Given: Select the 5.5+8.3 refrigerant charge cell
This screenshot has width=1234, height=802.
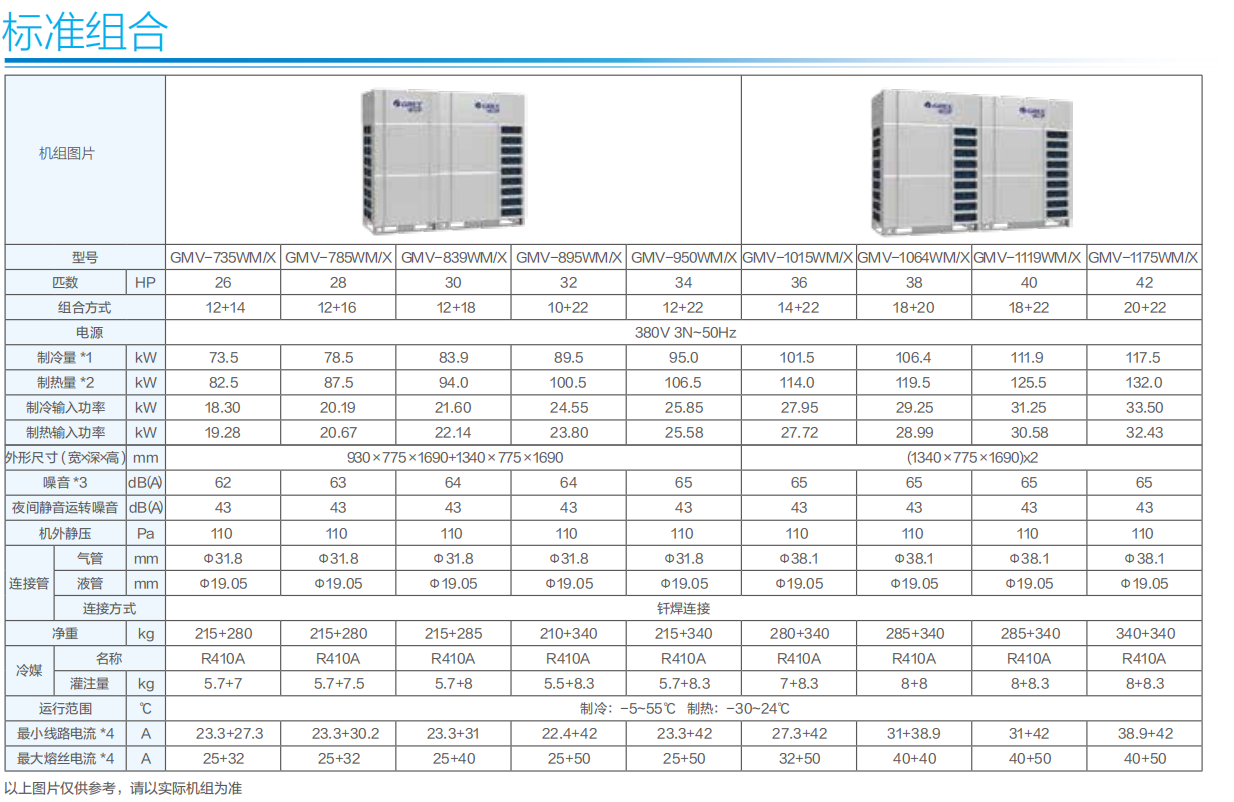Looking at the screenshot, I should (x=568, y=683).
